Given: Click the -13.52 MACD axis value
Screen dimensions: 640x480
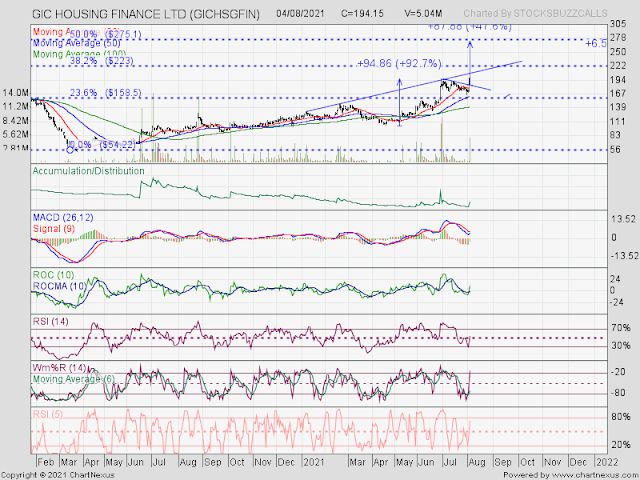Looking at the screenshot, I should [x=624, y=256].
